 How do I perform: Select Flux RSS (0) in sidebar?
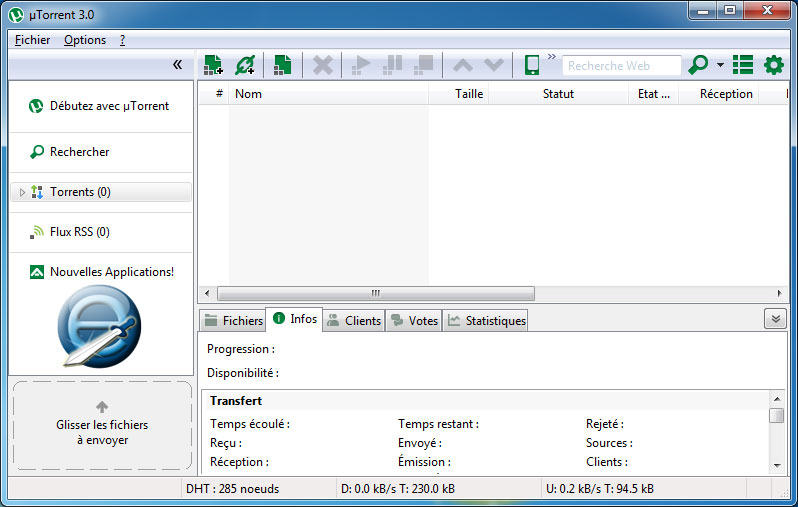pyautogui.click(x=101, y=232)
